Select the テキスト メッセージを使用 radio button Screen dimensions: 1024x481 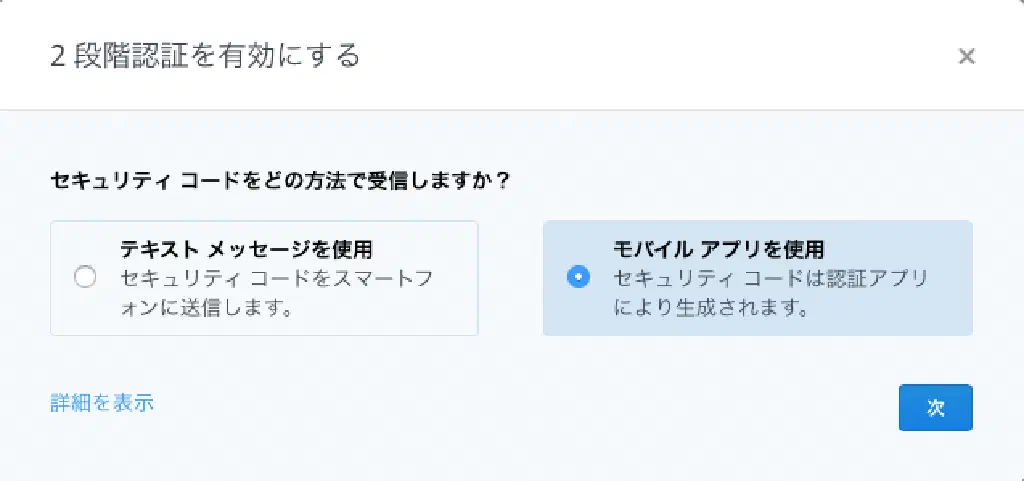click(85, 278)
